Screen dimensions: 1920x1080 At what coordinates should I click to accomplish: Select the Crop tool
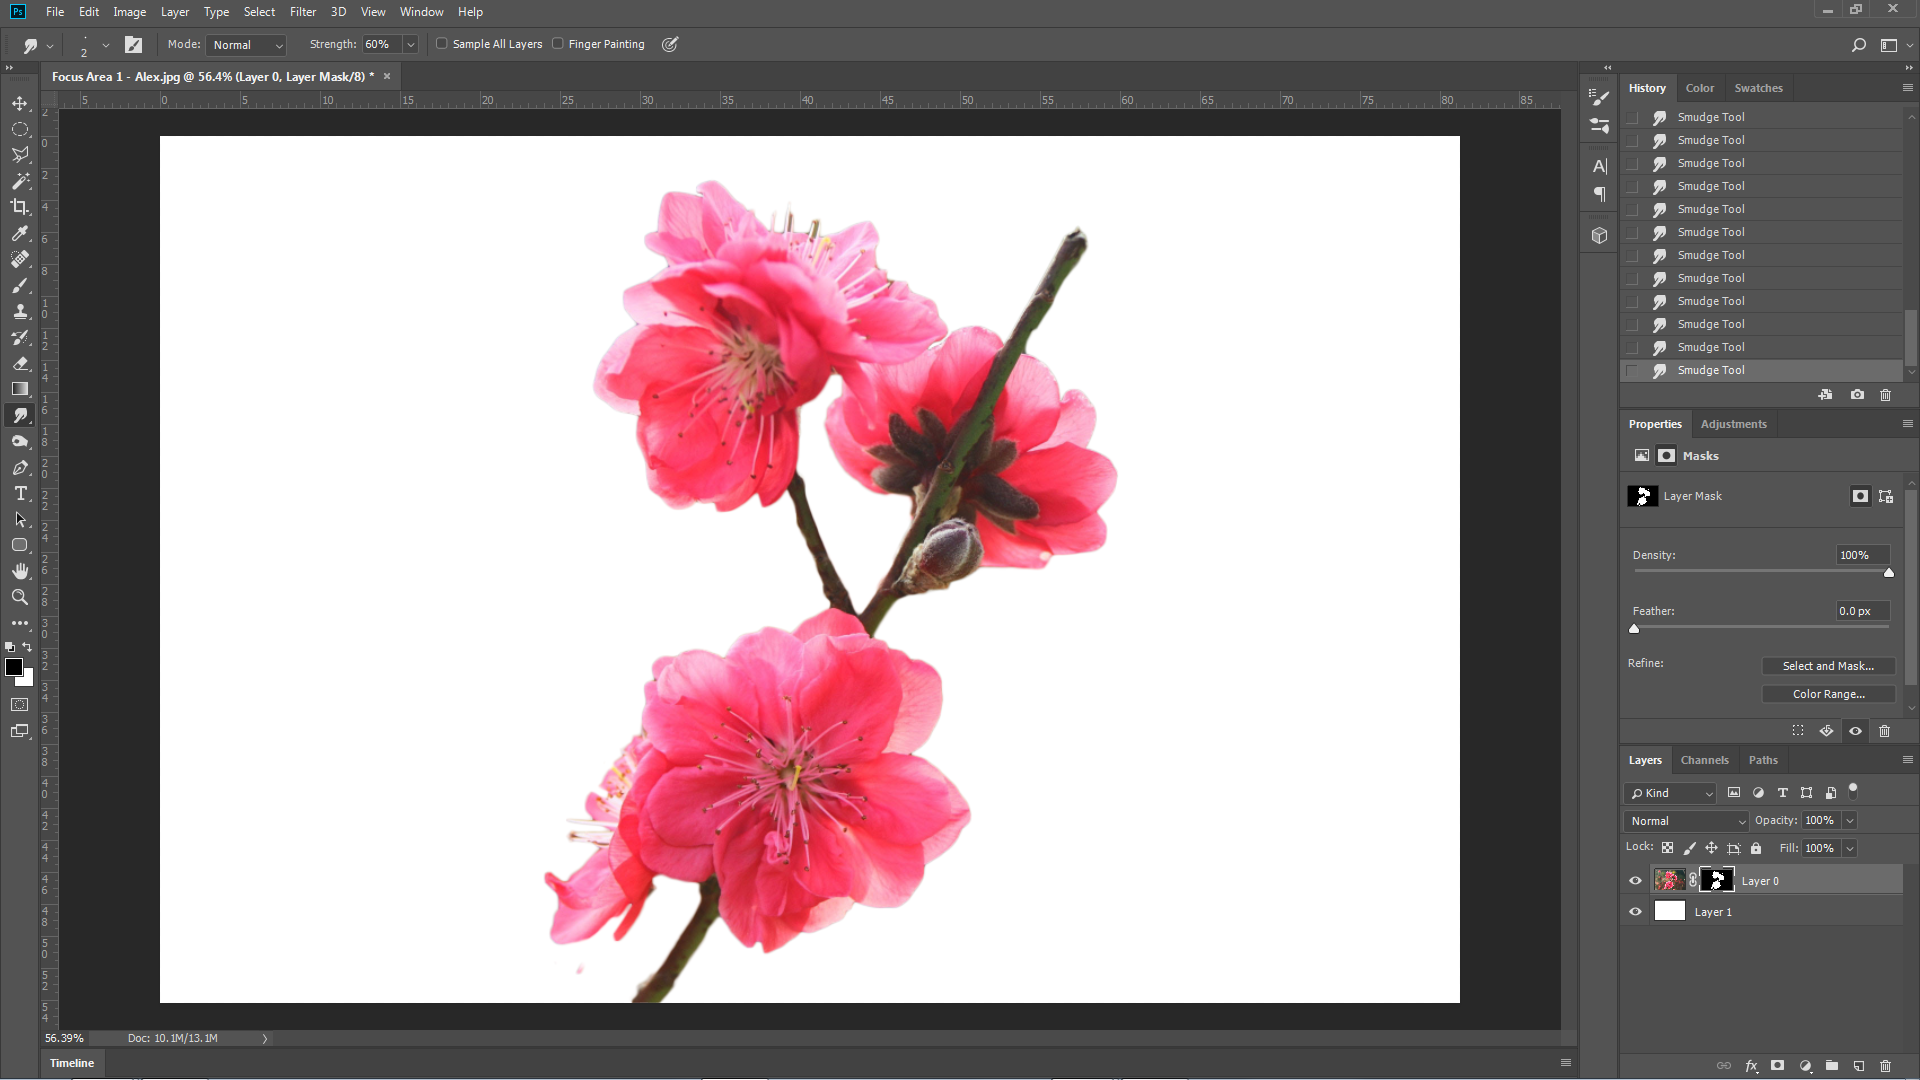[20, 207]
